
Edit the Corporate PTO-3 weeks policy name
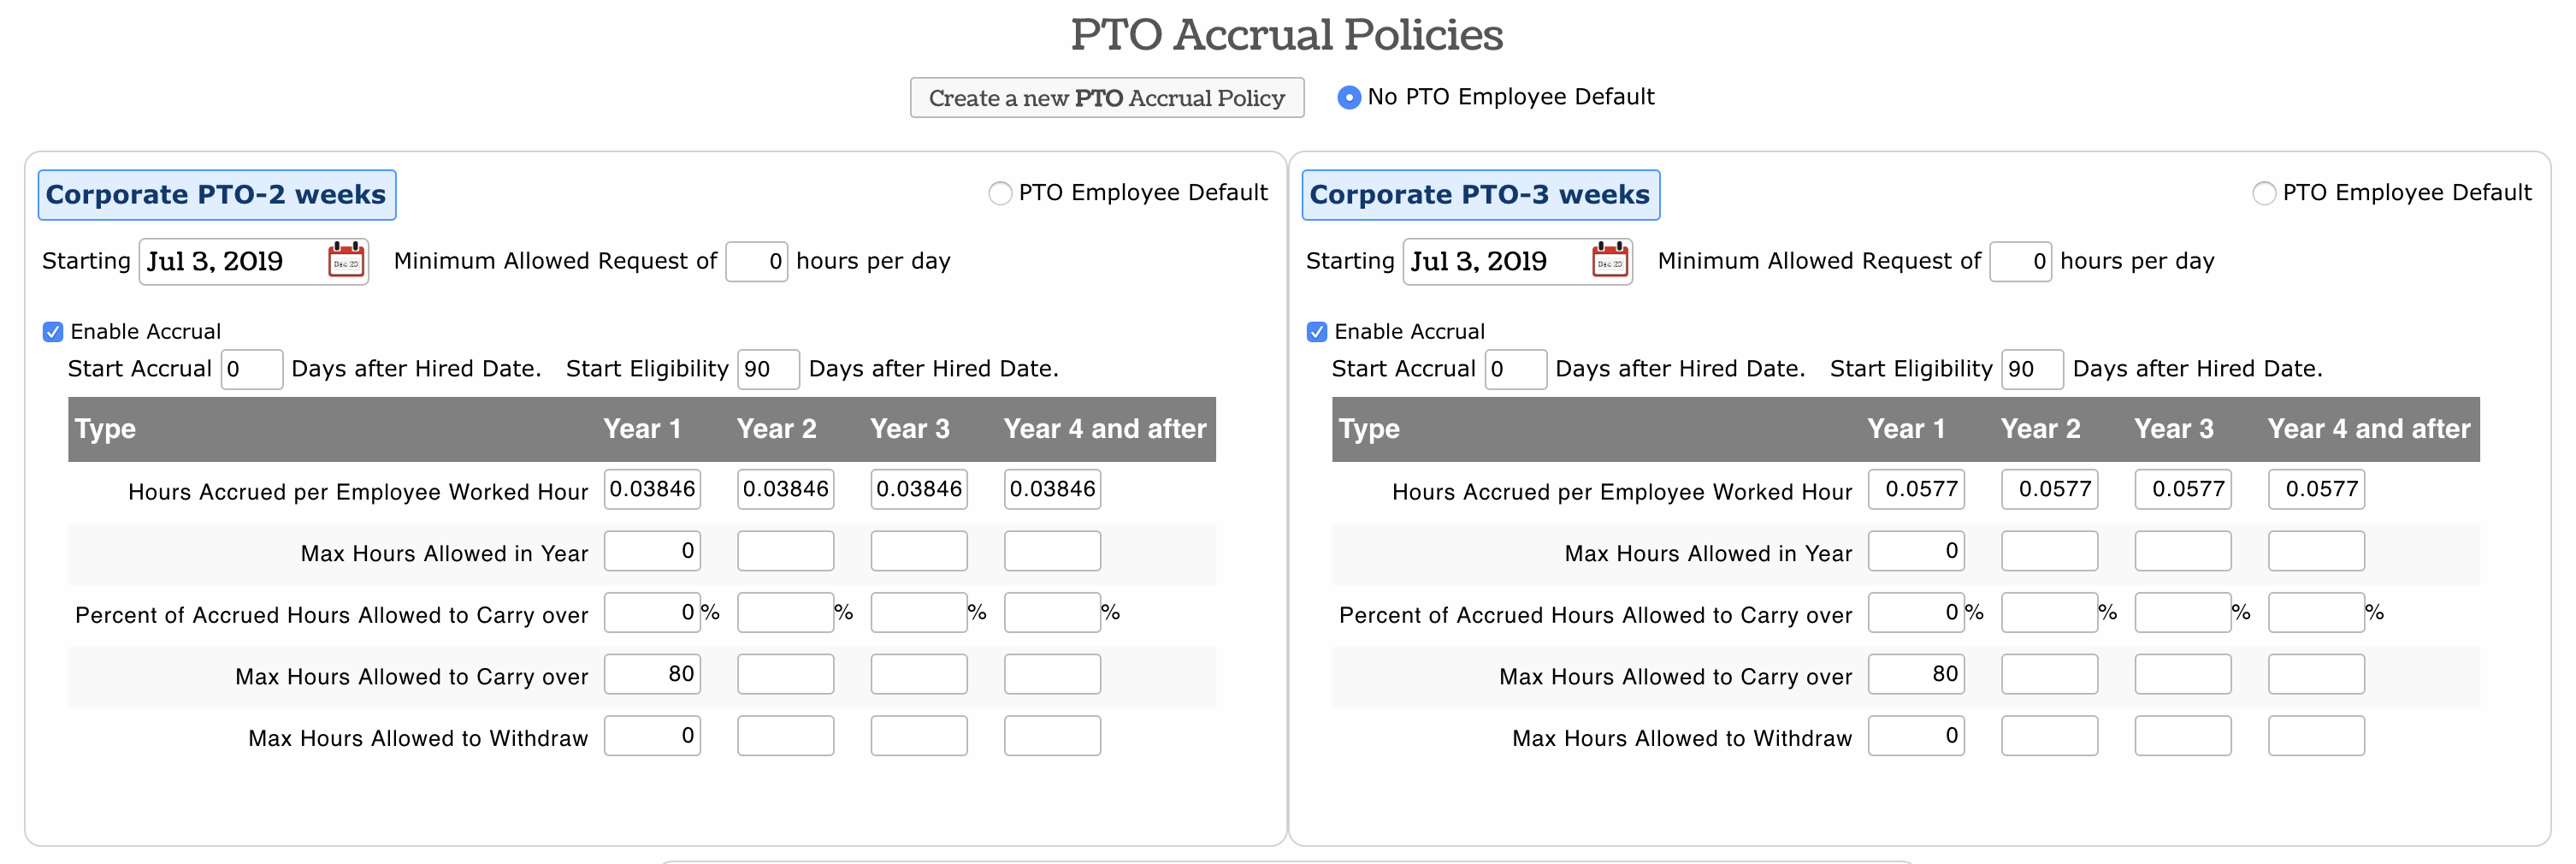coord(1481,195)
